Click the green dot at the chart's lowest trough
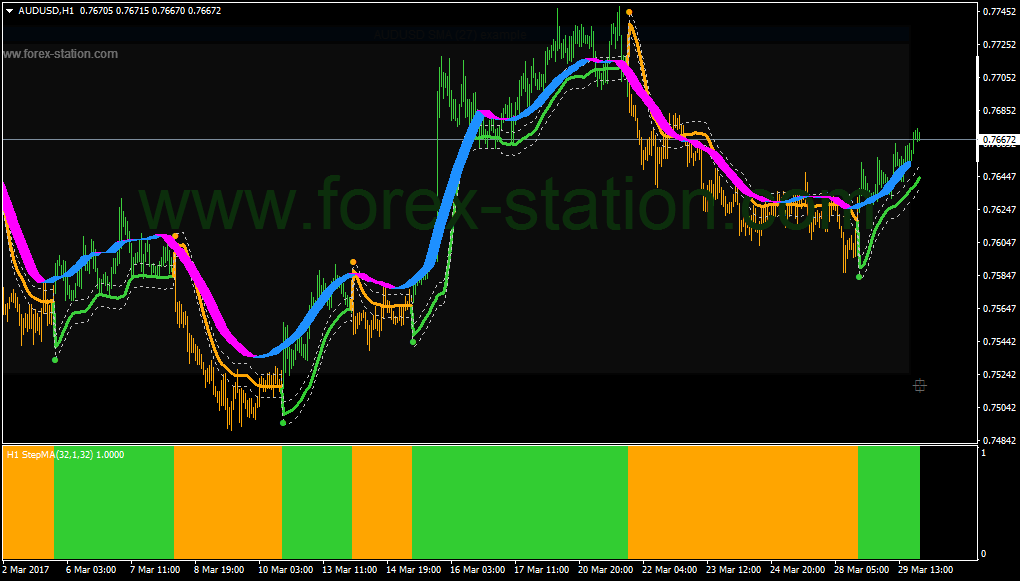Screen dimensions: 1020x581 (282, 423)
